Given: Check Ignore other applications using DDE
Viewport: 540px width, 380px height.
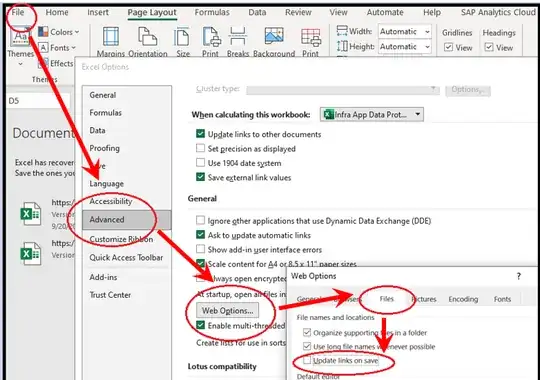Looking at the screenshot, I should (x=200, y=220).
